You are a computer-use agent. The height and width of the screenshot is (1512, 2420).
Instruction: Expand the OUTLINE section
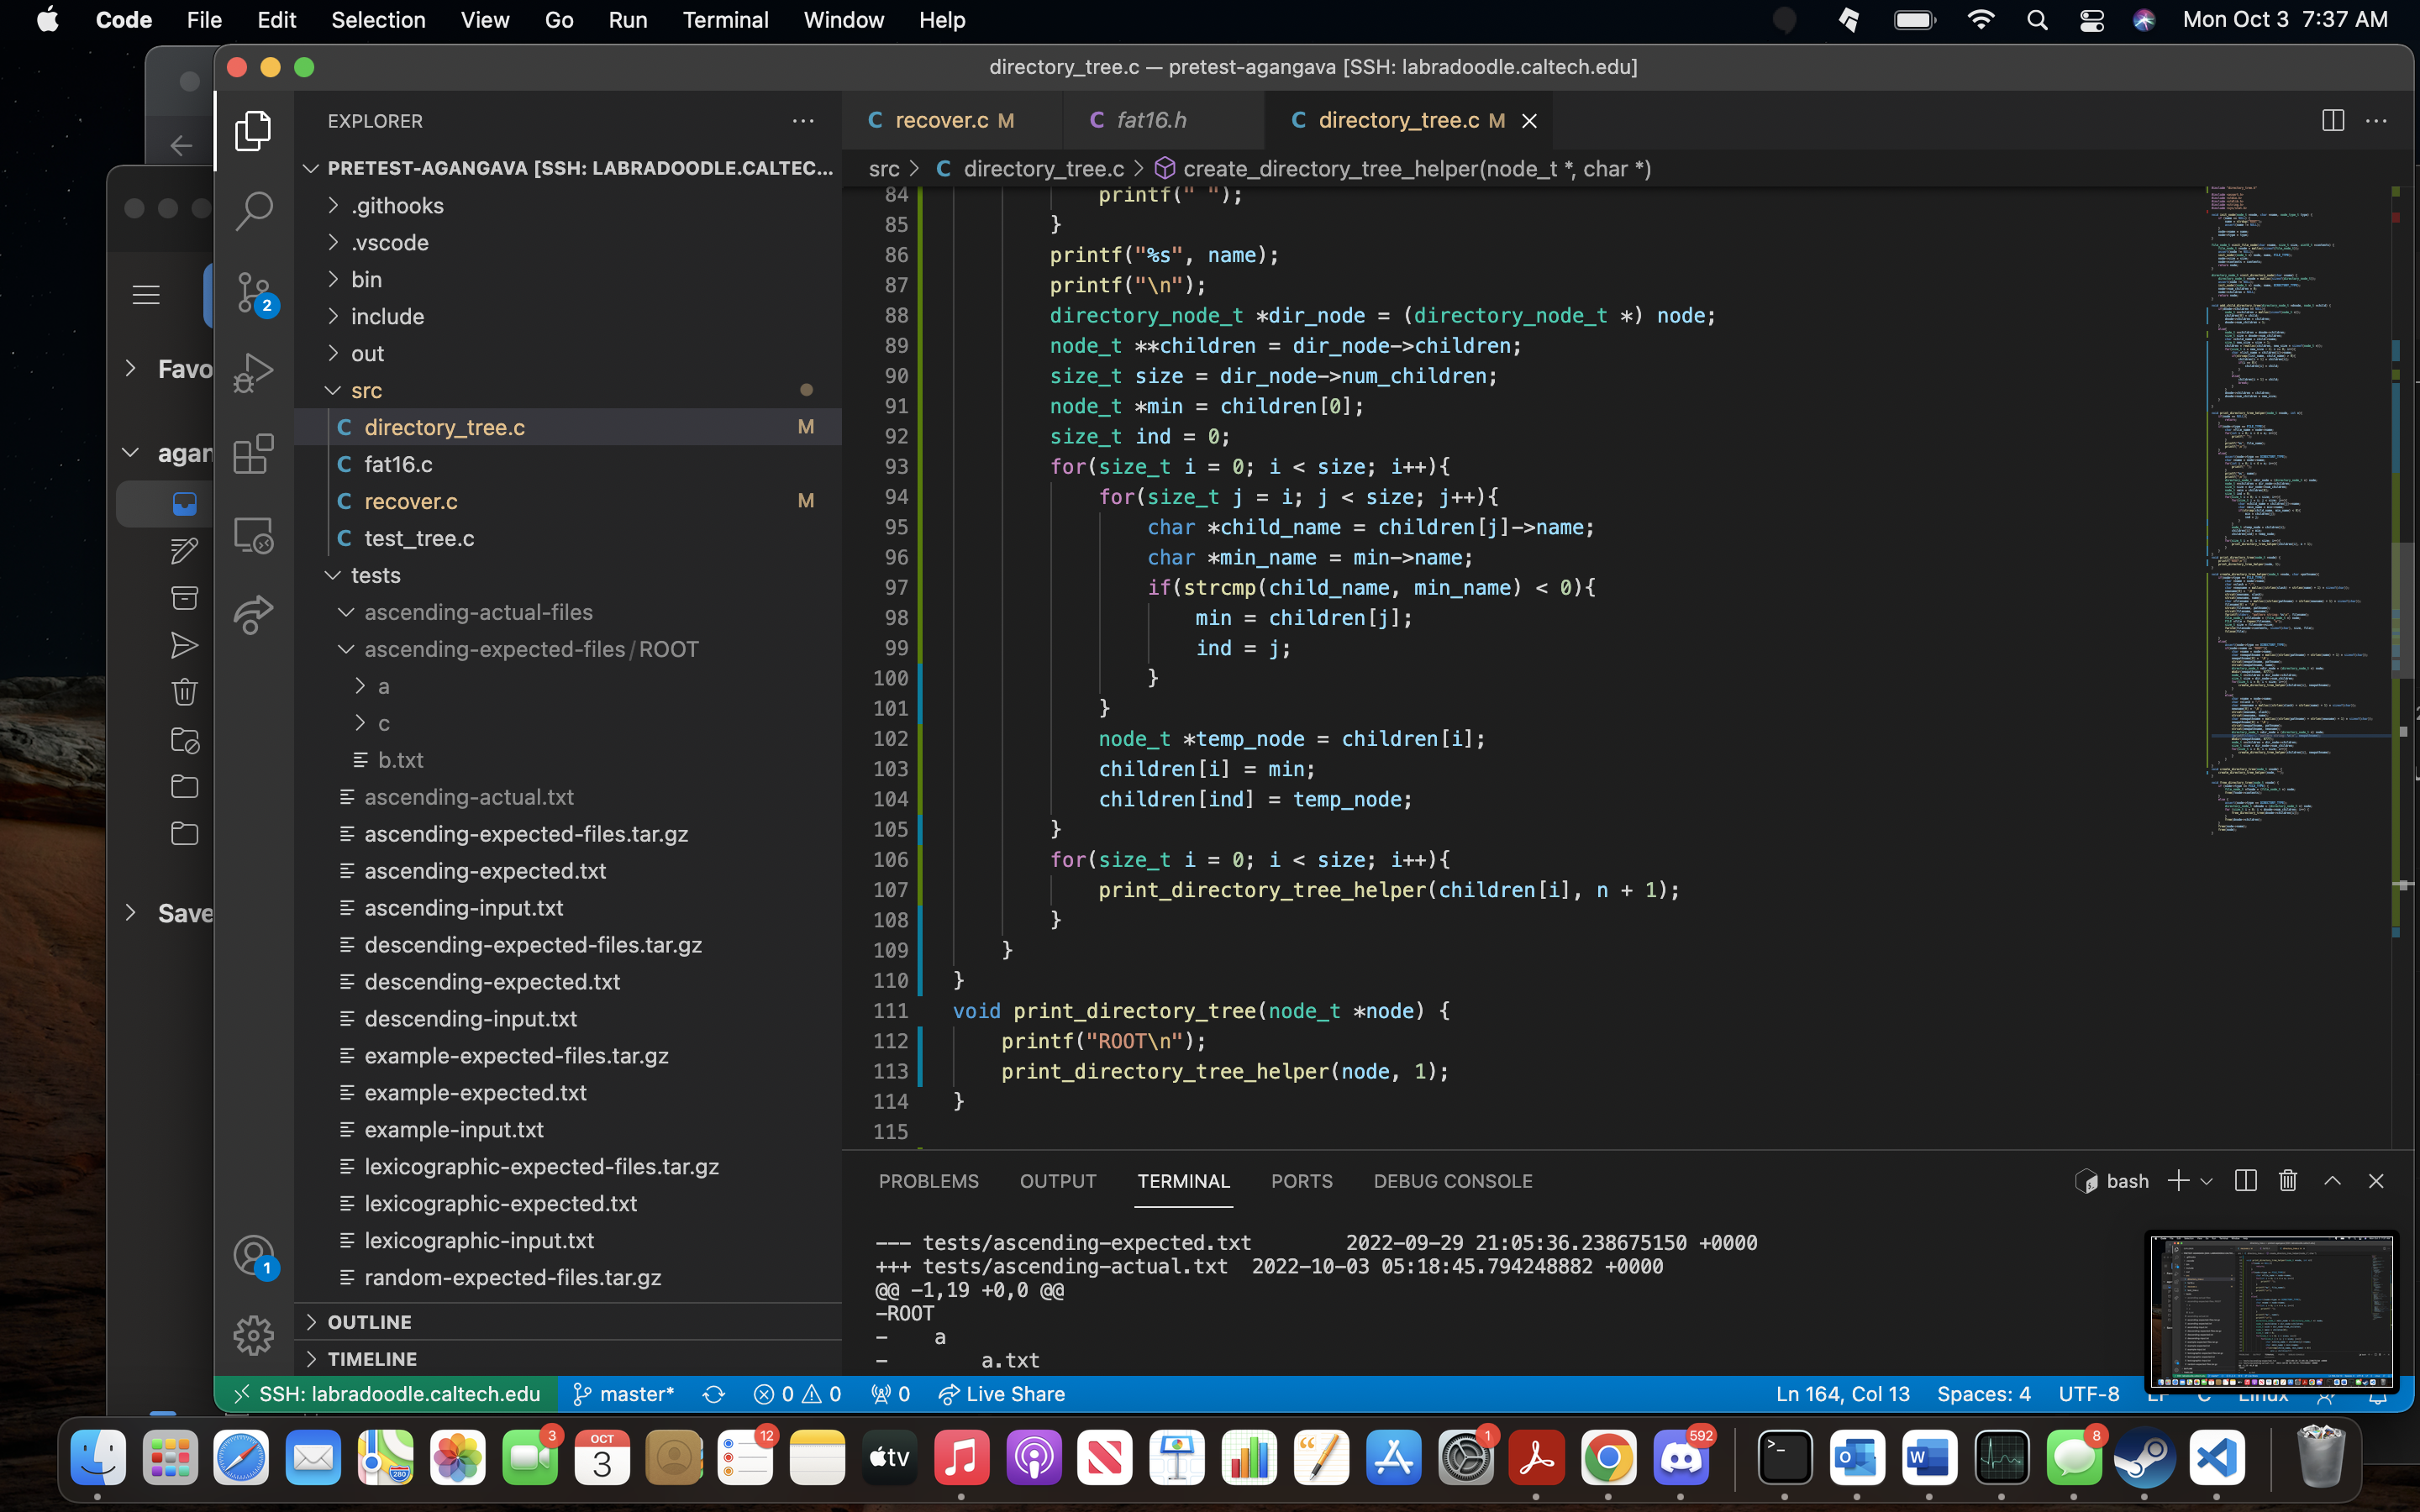pos(369,1322)
